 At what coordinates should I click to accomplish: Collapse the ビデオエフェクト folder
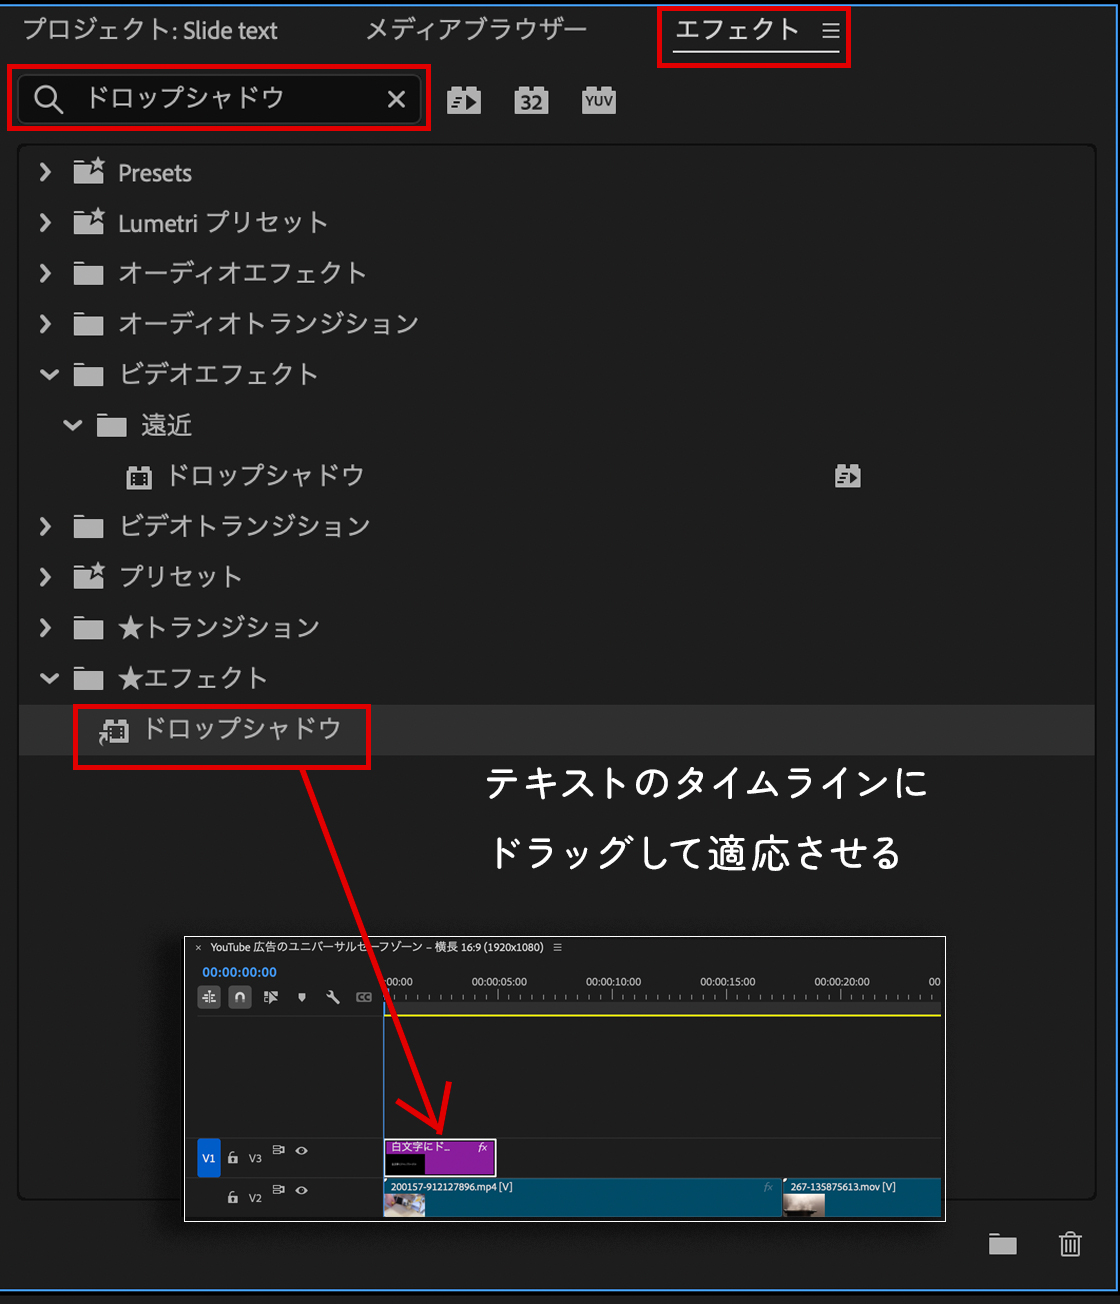point(48,375)
